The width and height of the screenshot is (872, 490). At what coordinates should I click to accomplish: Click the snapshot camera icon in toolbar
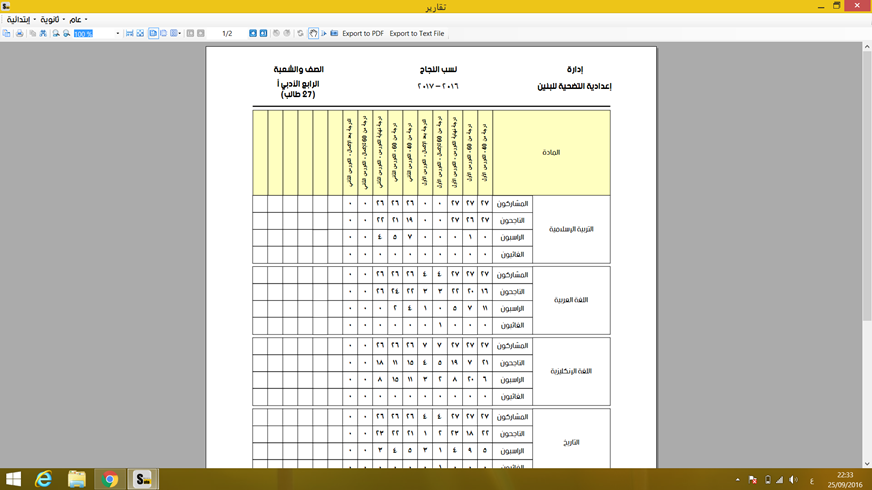point(334,34)
